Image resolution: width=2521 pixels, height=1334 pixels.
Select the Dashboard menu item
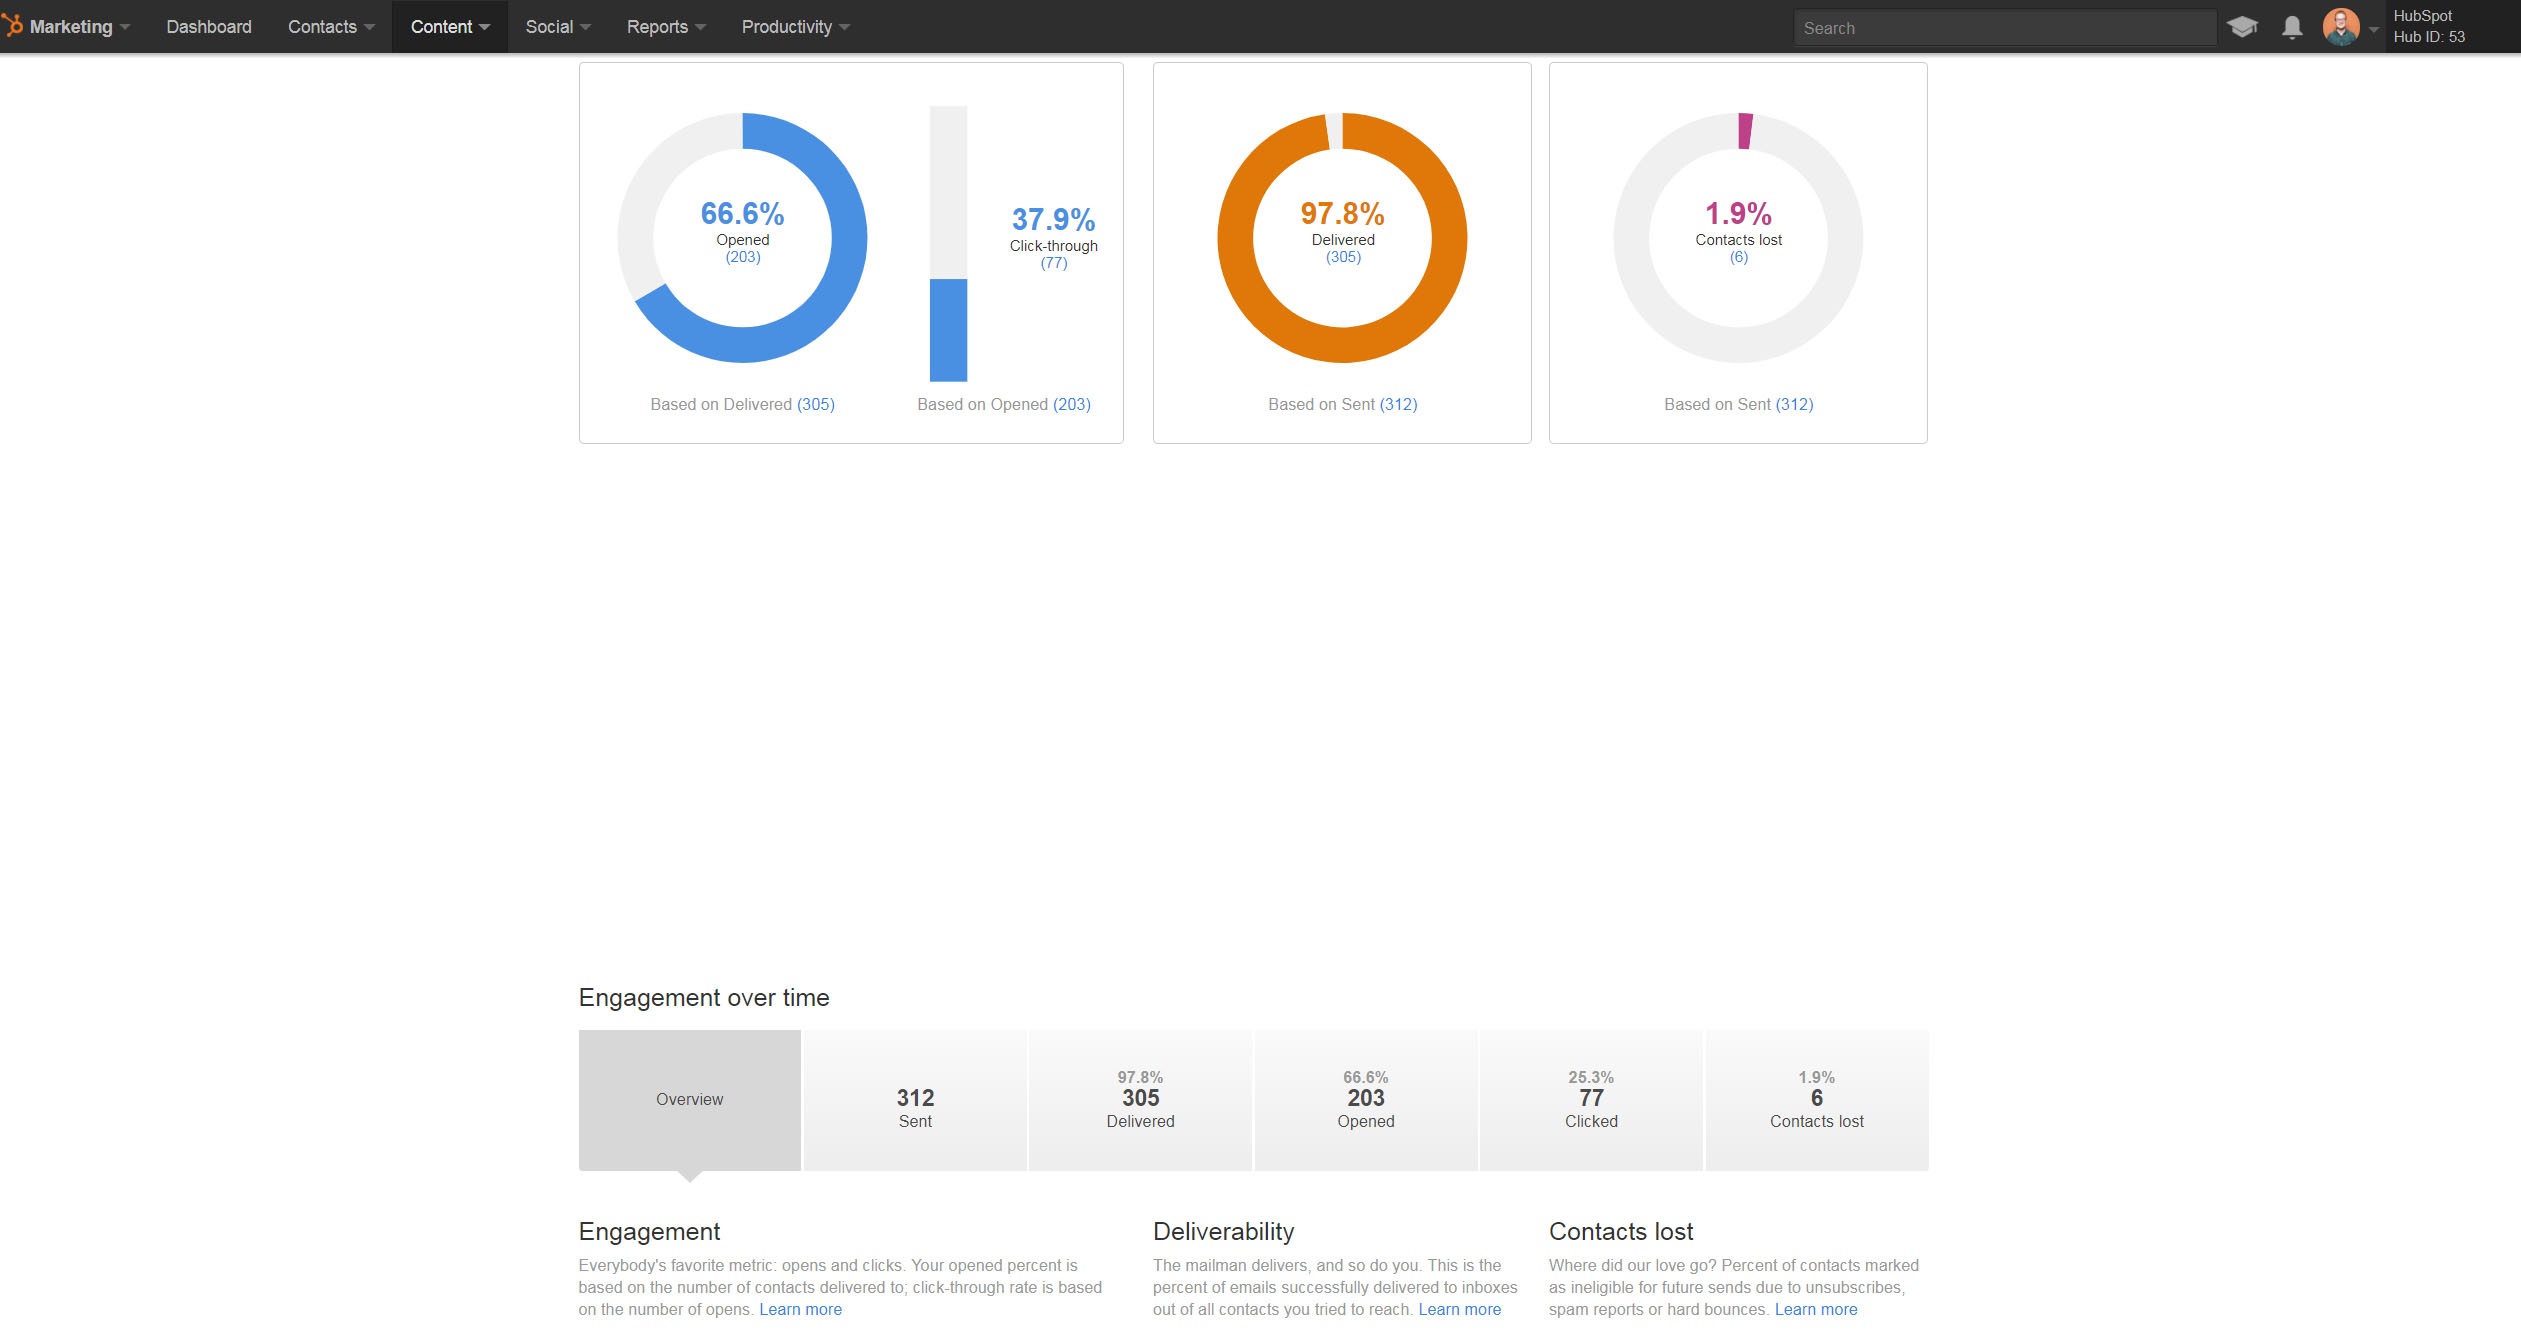(208, 26)
